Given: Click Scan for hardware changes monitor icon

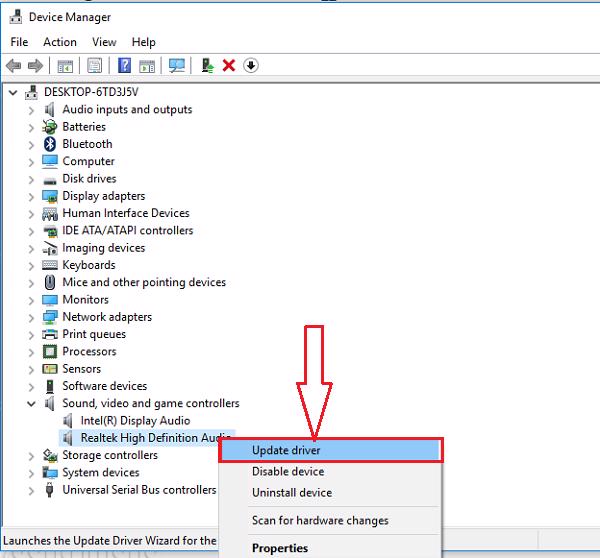Looking at the screenshot, I should (x=177, y=65).
